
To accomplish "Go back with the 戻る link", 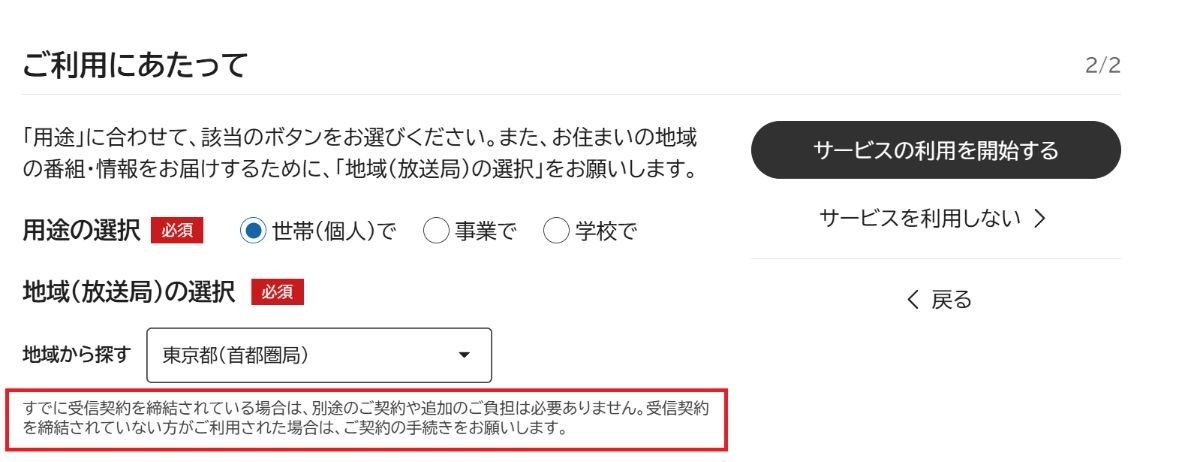I will click(x=938, y=299).
